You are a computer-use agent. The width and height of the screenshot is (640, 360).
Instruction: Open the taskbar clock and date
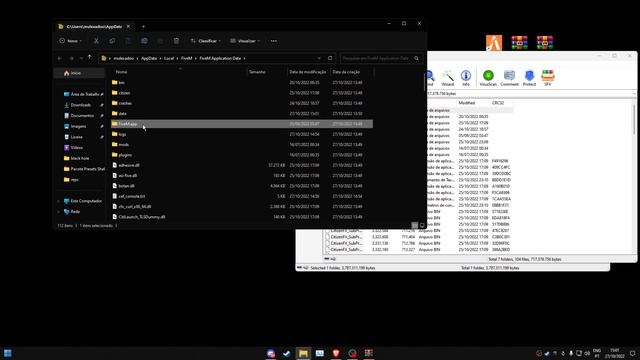pyautogui.click(x=614, y=353)
